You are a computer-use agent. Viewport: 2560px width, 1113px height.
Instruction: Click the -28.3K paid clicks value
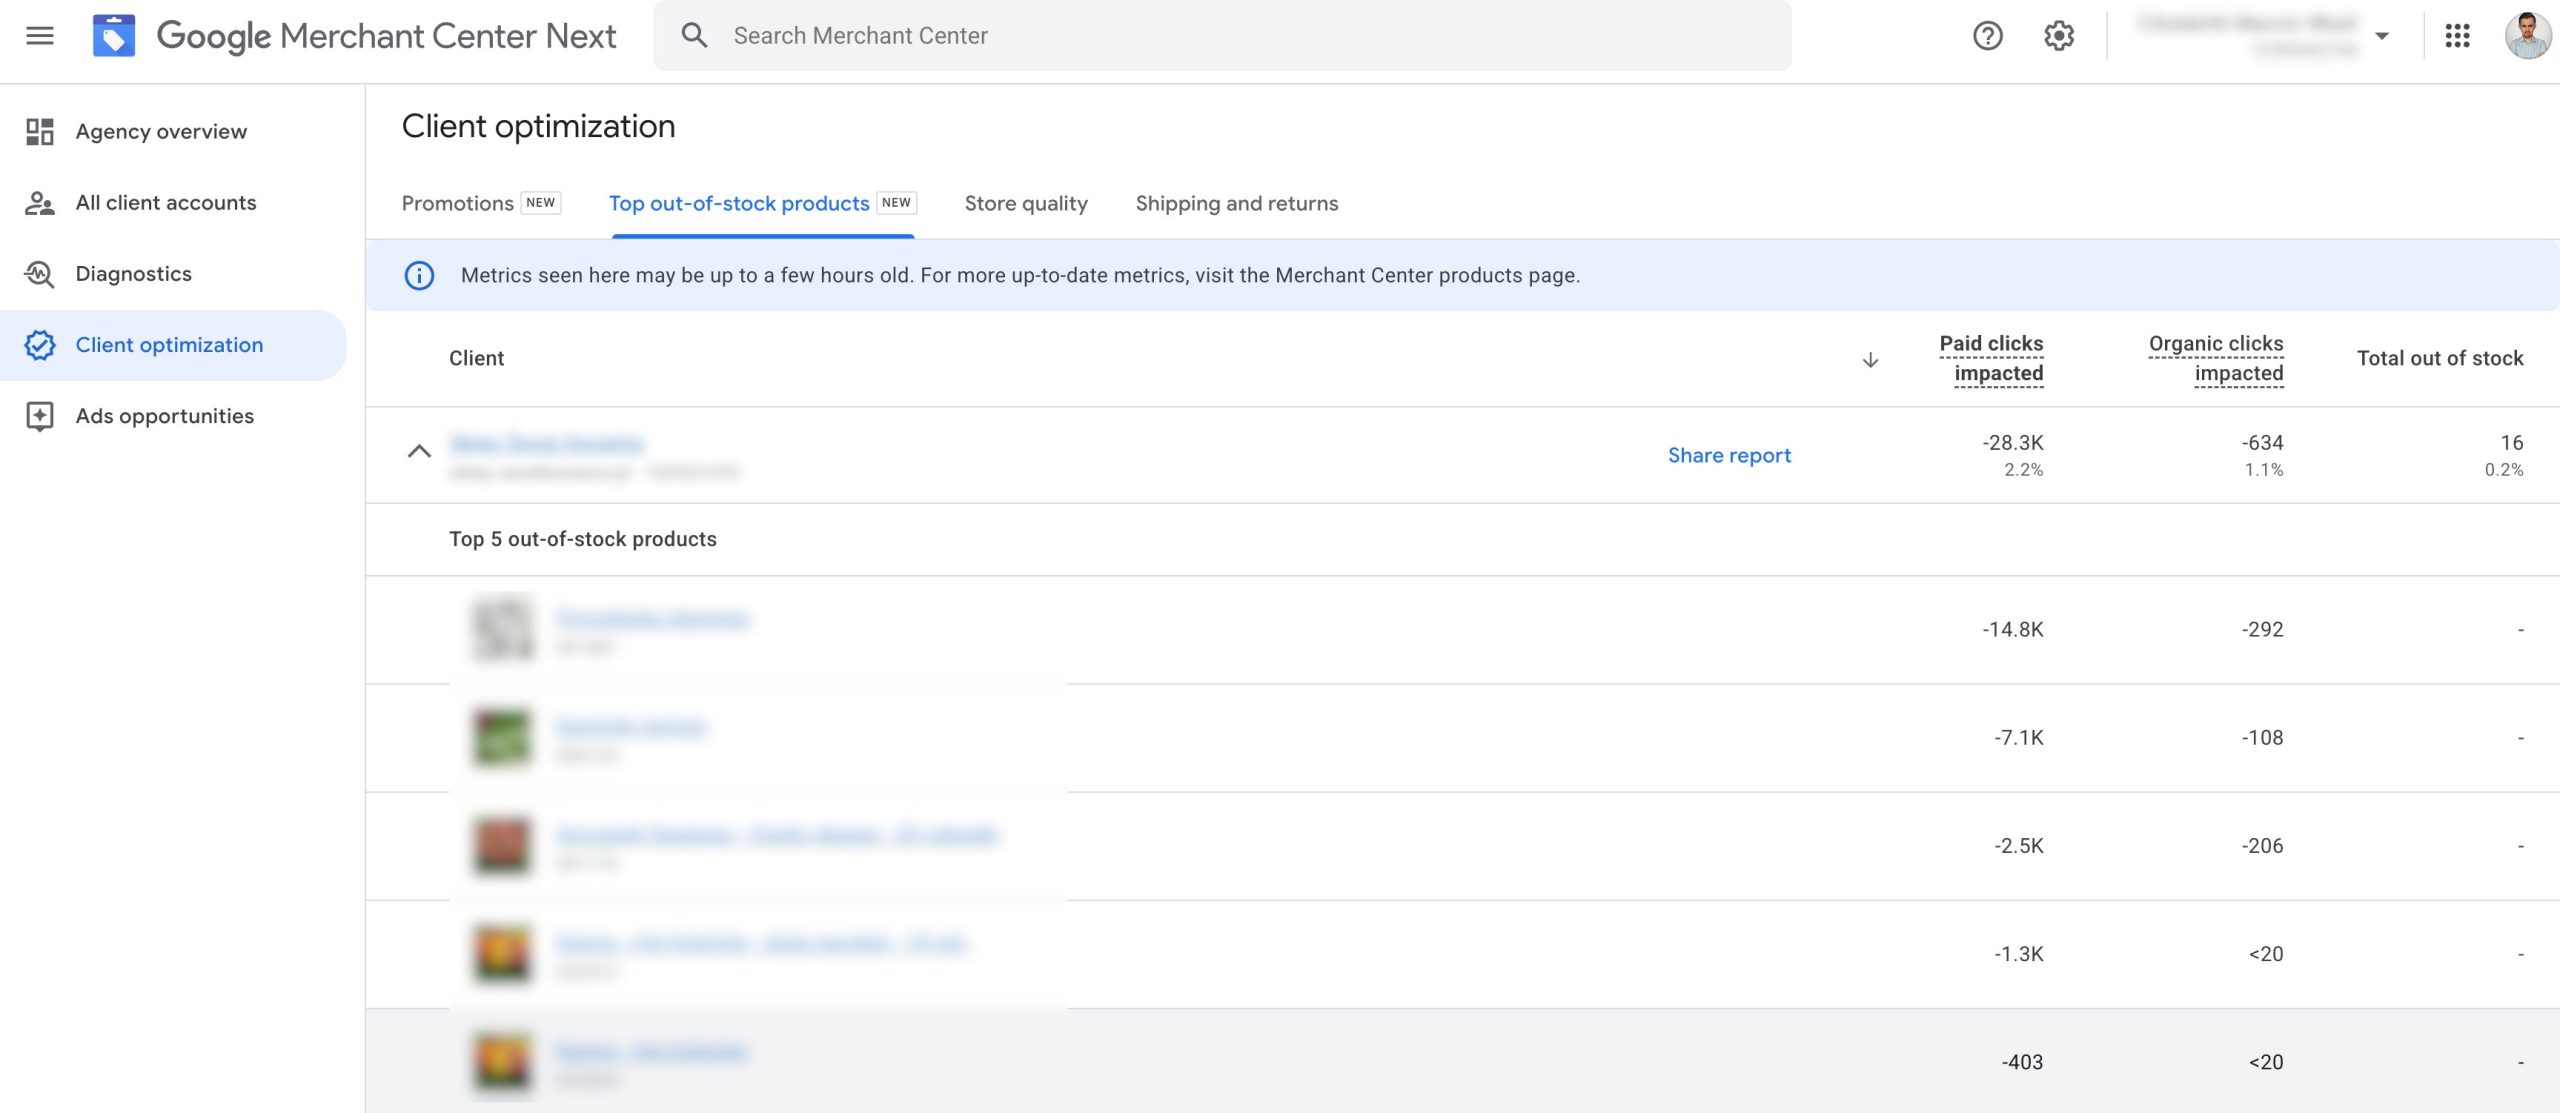click(2013, 442)
